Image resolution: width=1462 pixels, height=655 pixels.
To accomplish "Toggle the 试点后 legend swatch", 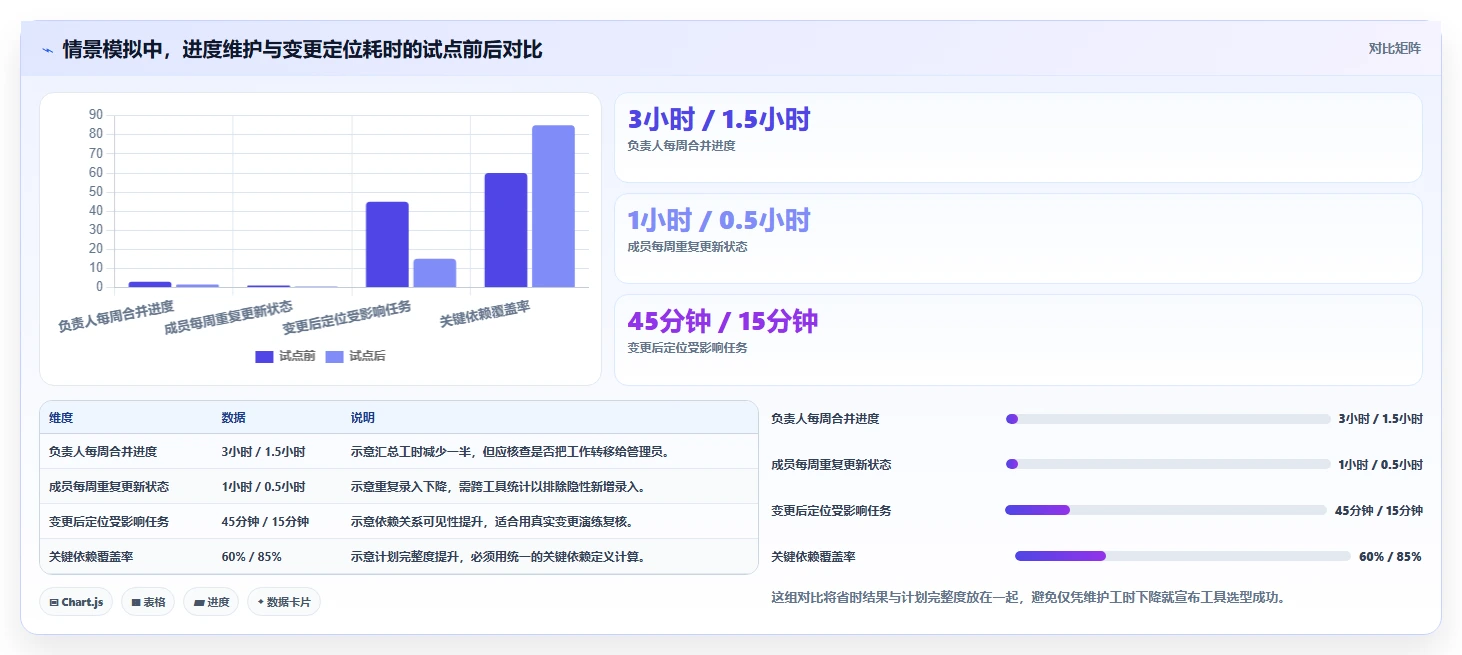I will tap(334, 357).
